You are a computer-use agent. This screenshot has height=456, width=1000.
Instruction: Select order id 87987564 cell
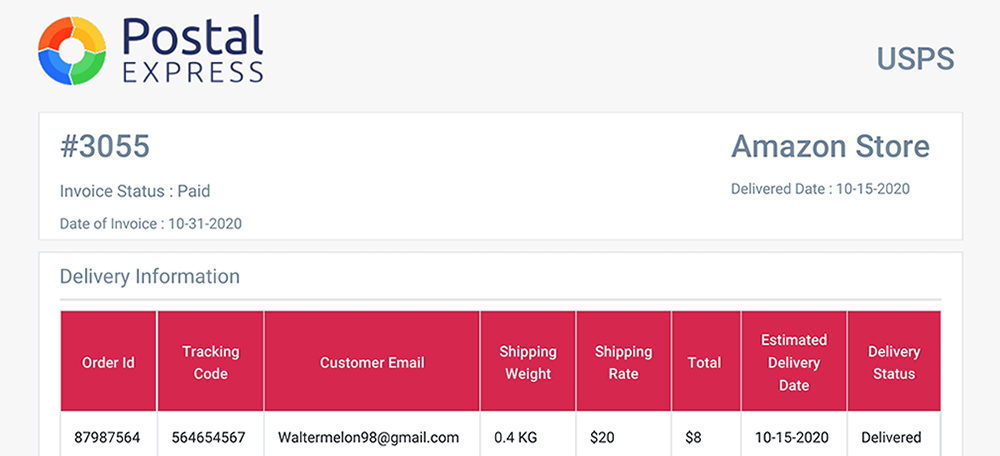point(108,438)
